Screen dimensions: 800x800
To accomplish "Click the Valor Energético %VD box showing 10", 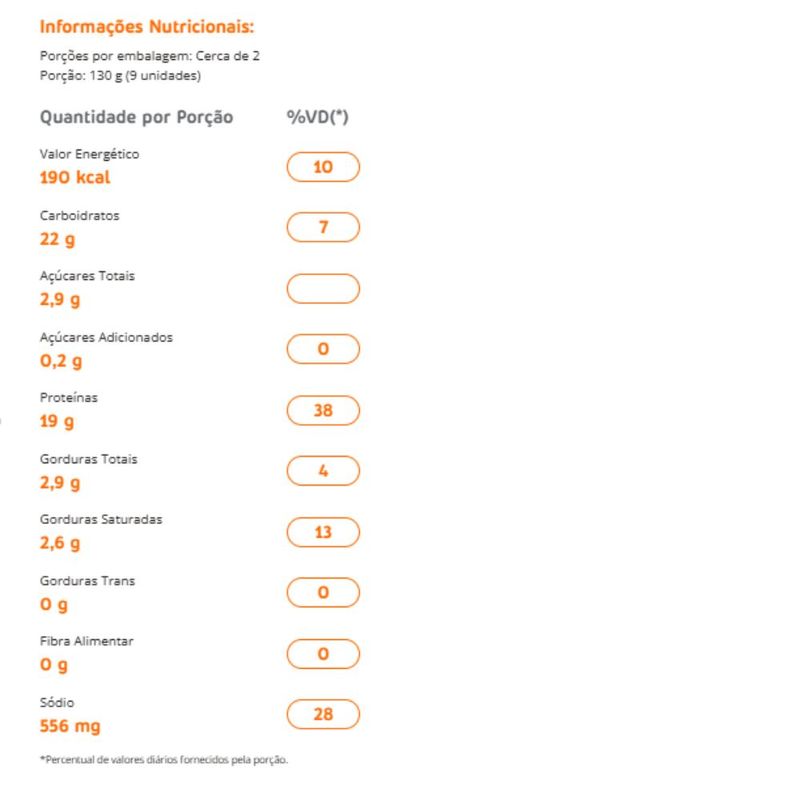I will (323, 167).
